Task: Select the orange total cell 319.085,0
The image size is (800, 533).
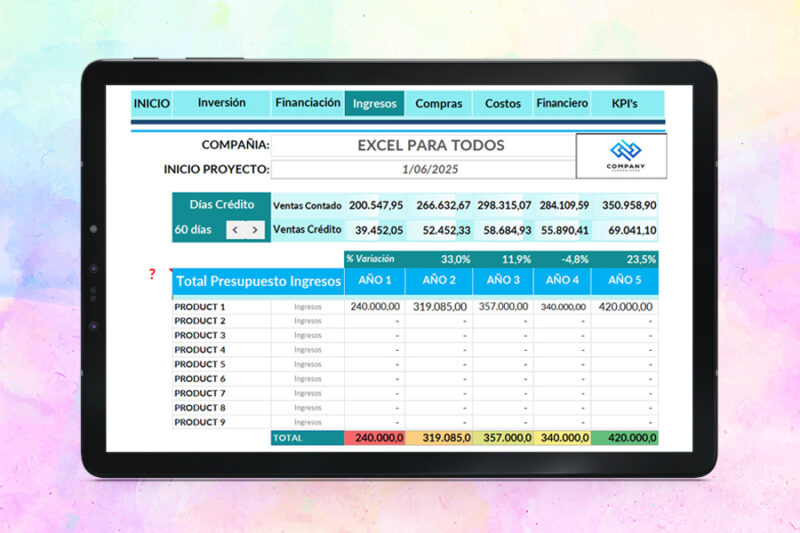Action: pyautogui.click(x=439, y=438)
